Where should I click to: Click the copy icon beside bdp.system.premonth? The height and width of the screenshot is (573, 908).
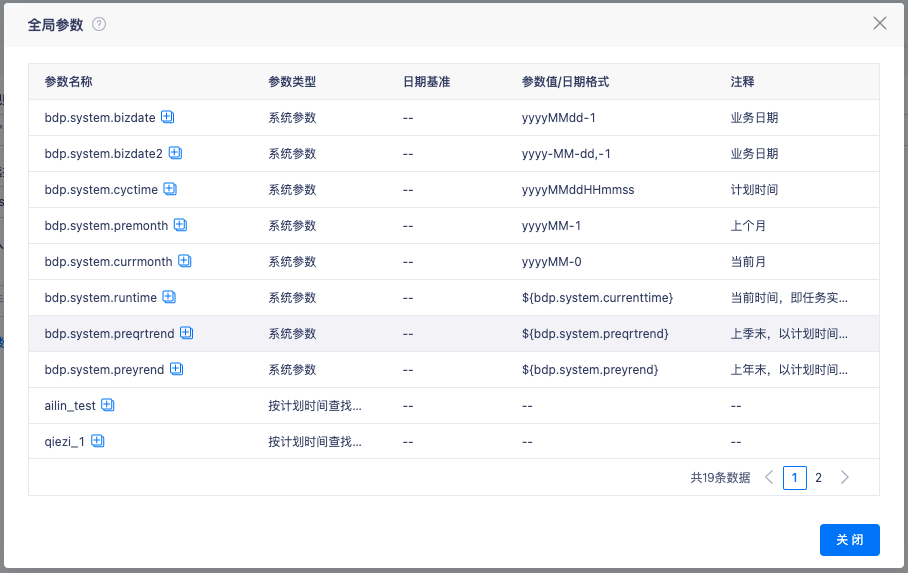(x=180, y=225)
